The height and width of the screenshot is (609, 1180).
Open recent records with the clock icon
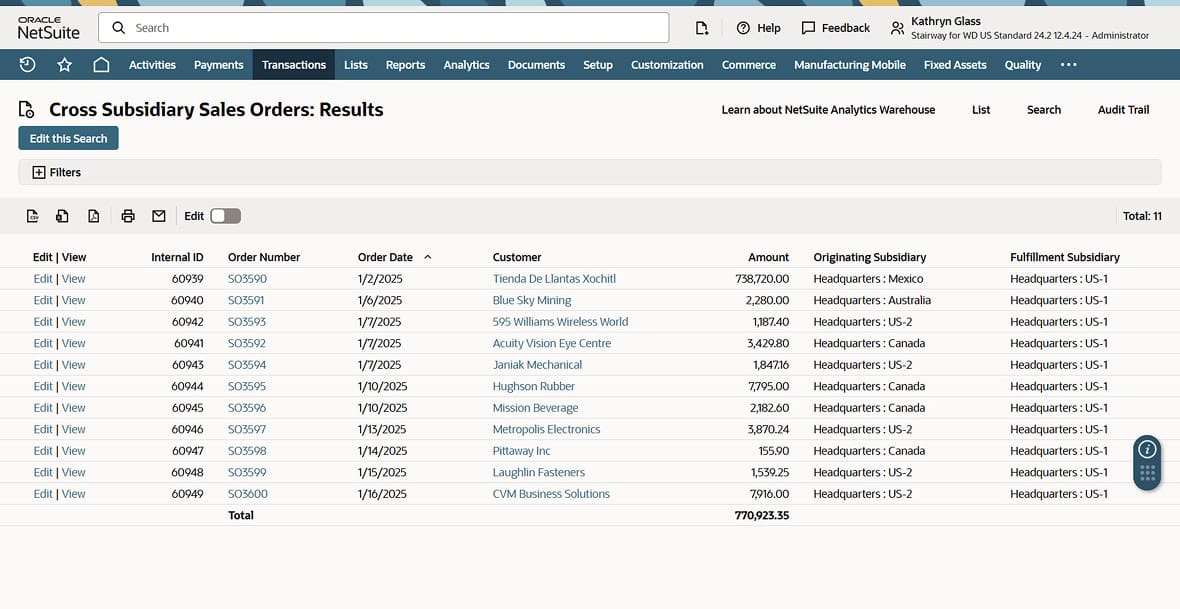(26, 64)
